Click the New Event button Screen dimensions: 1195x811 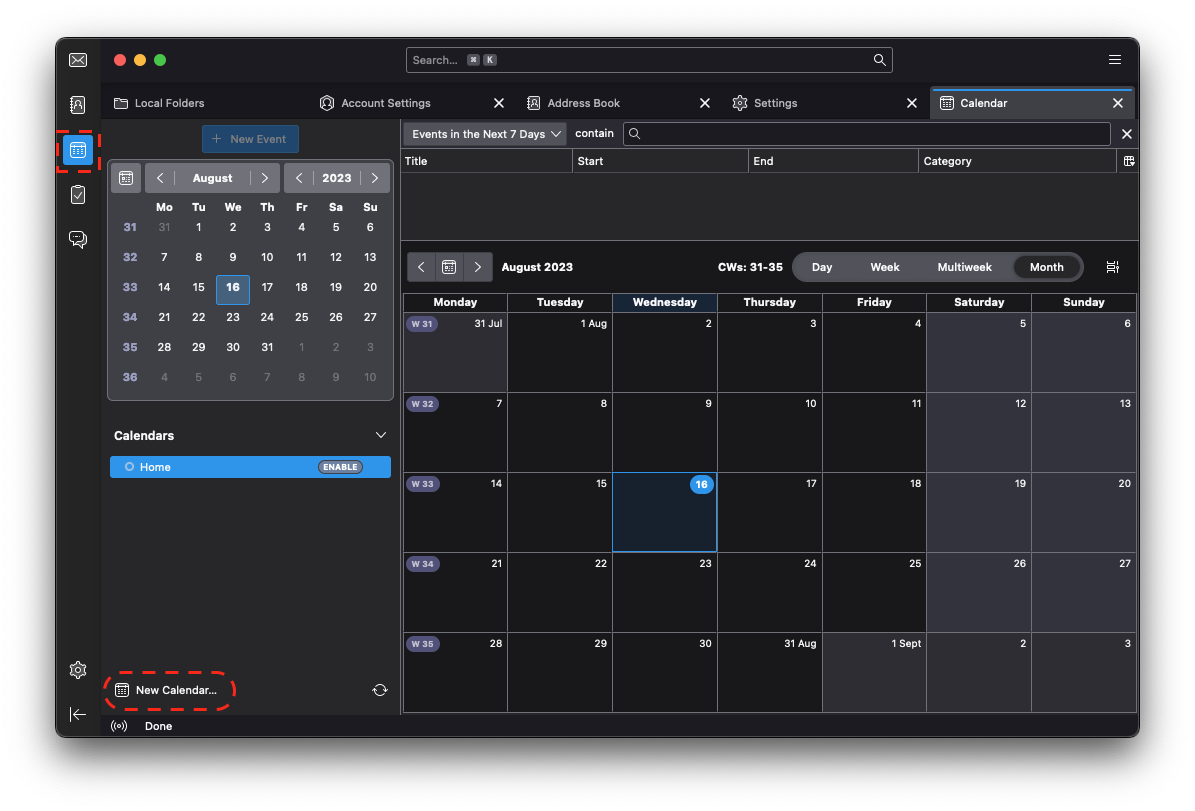pyautogui.click(x=250, y=139)
